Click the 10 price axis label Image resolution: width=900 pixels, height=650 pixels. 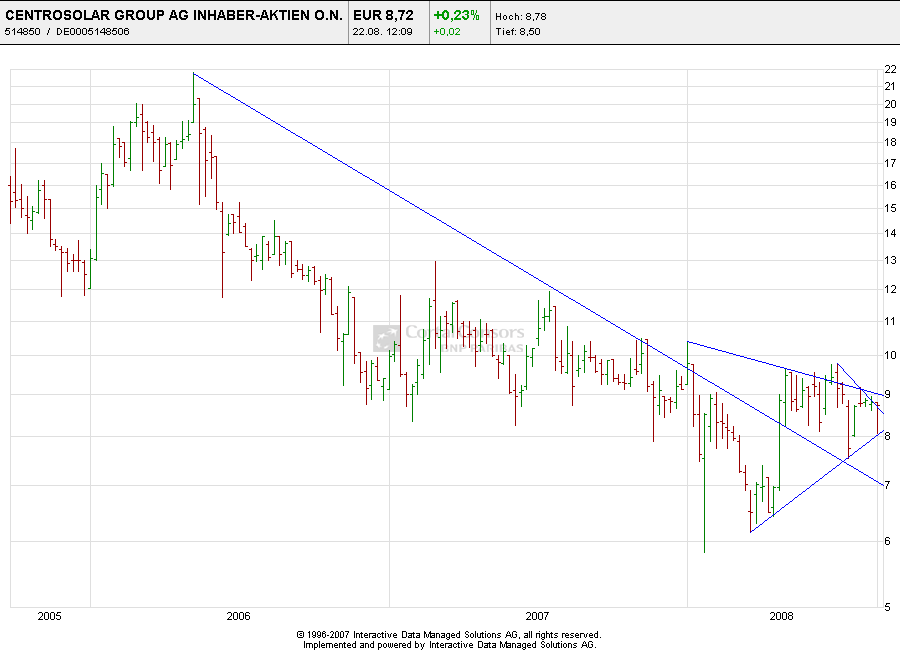(x=890, y=355)
